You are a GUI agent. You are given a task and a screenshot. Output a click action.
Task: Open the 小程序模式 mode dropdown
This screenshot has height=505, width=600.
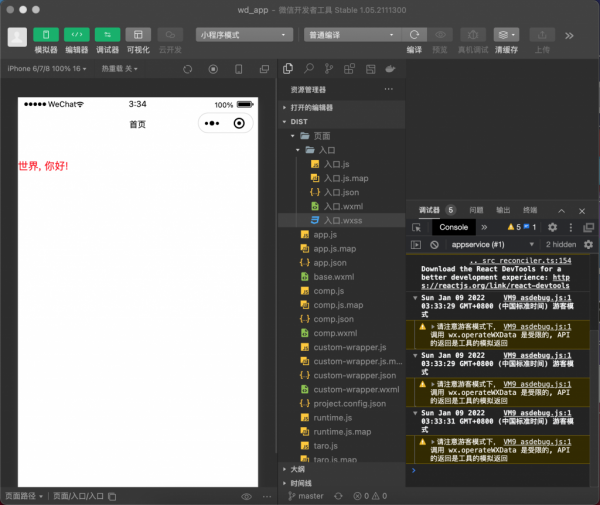(x=245, y=35)
